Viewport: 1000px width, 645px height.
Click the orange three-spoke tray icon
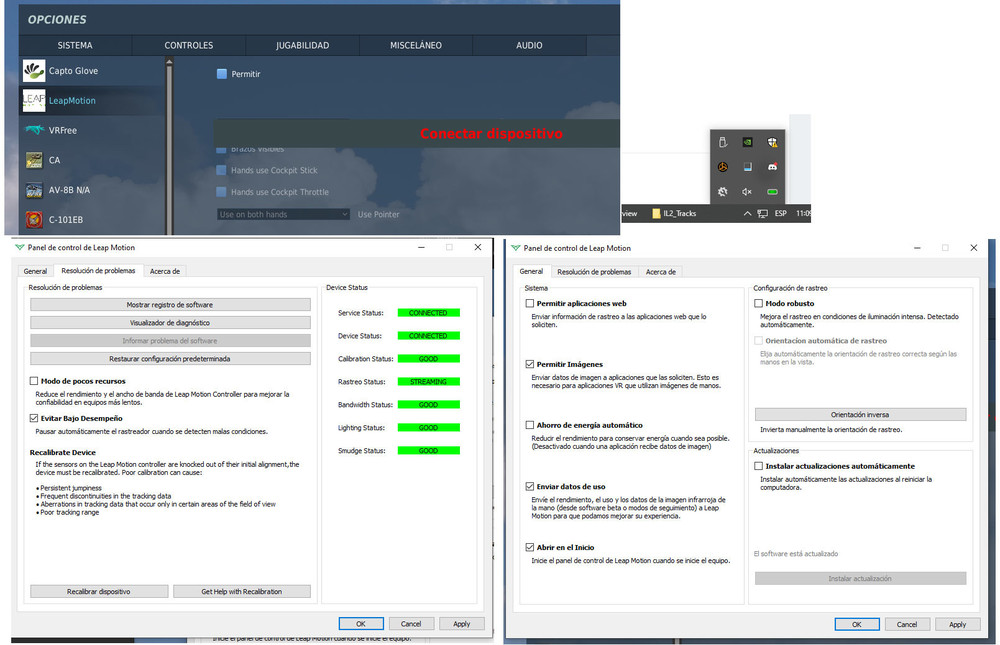point(723,167)
